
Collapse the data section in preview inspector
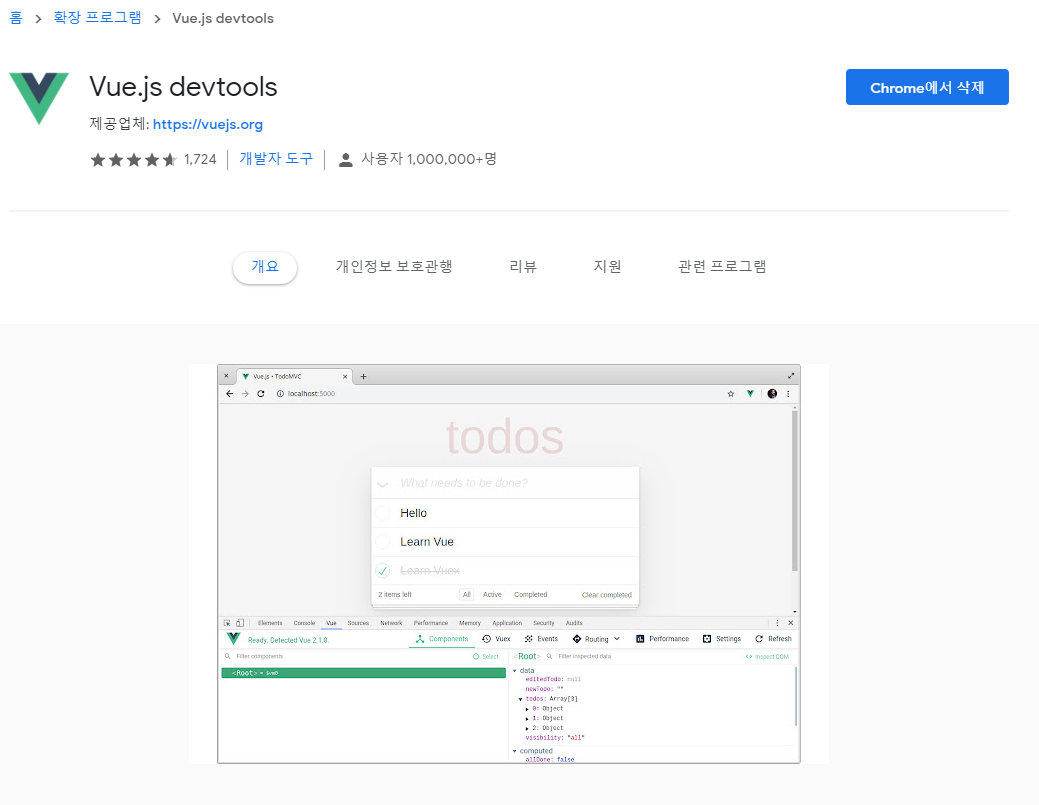[x=515, y=671]
